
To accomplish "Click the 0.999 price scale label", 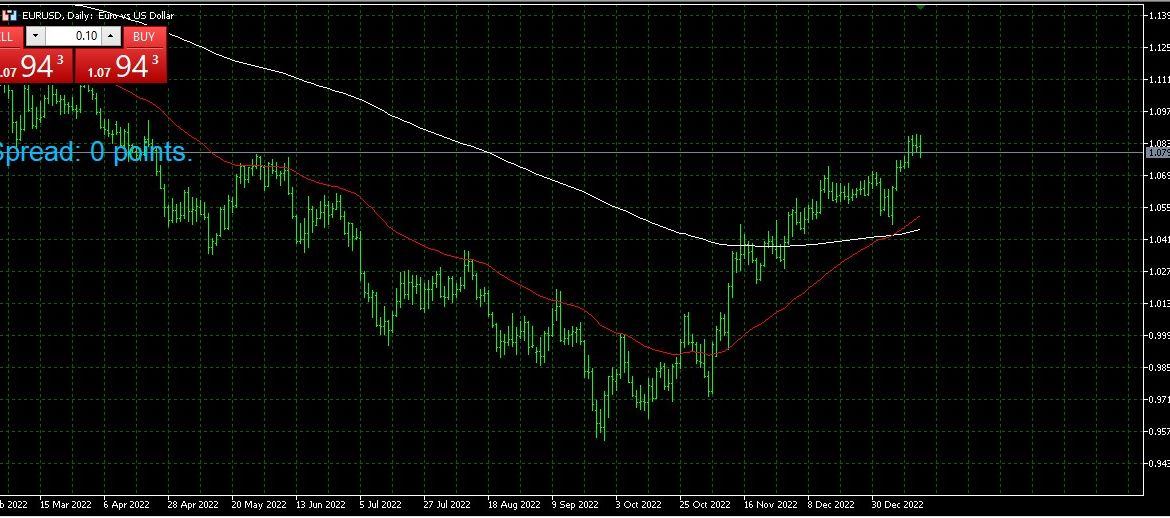I will [1160, 335].
